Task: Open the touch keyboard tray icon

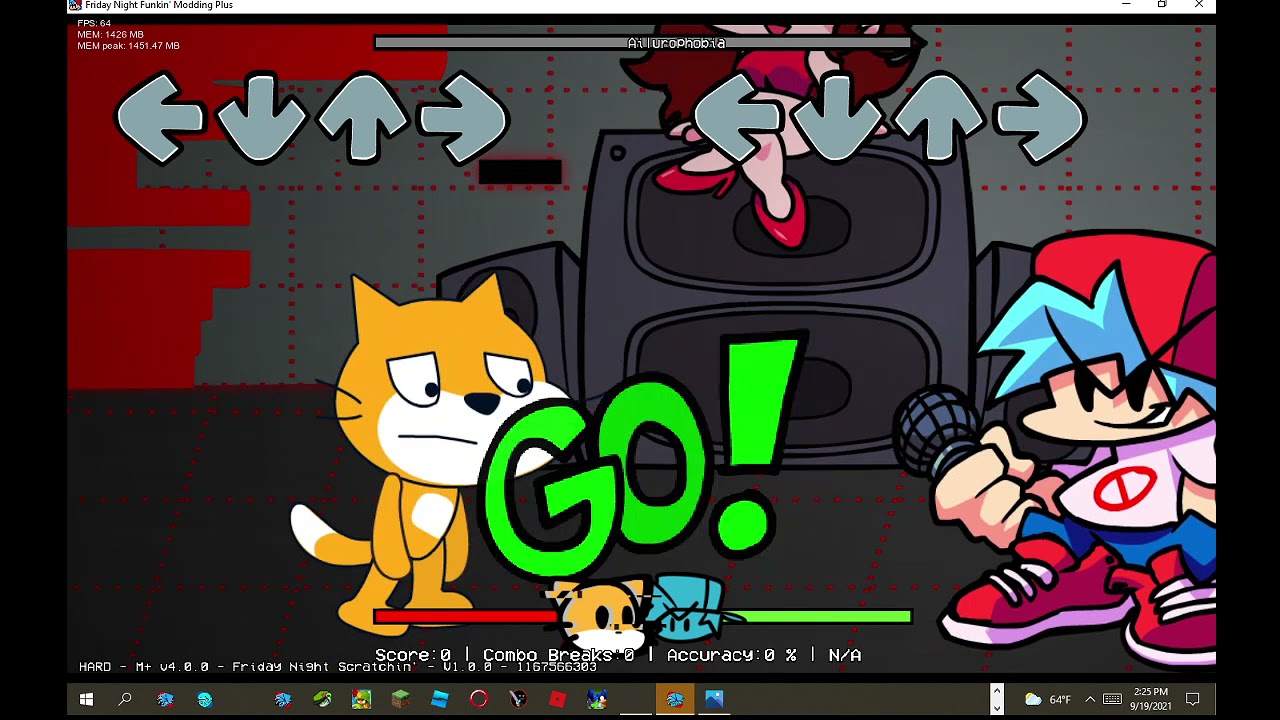Action: coord(1112,699)
